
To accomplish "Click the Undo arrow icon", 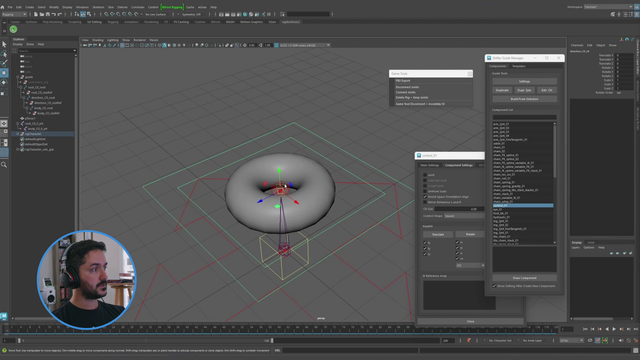I will [x=53, y=14].
